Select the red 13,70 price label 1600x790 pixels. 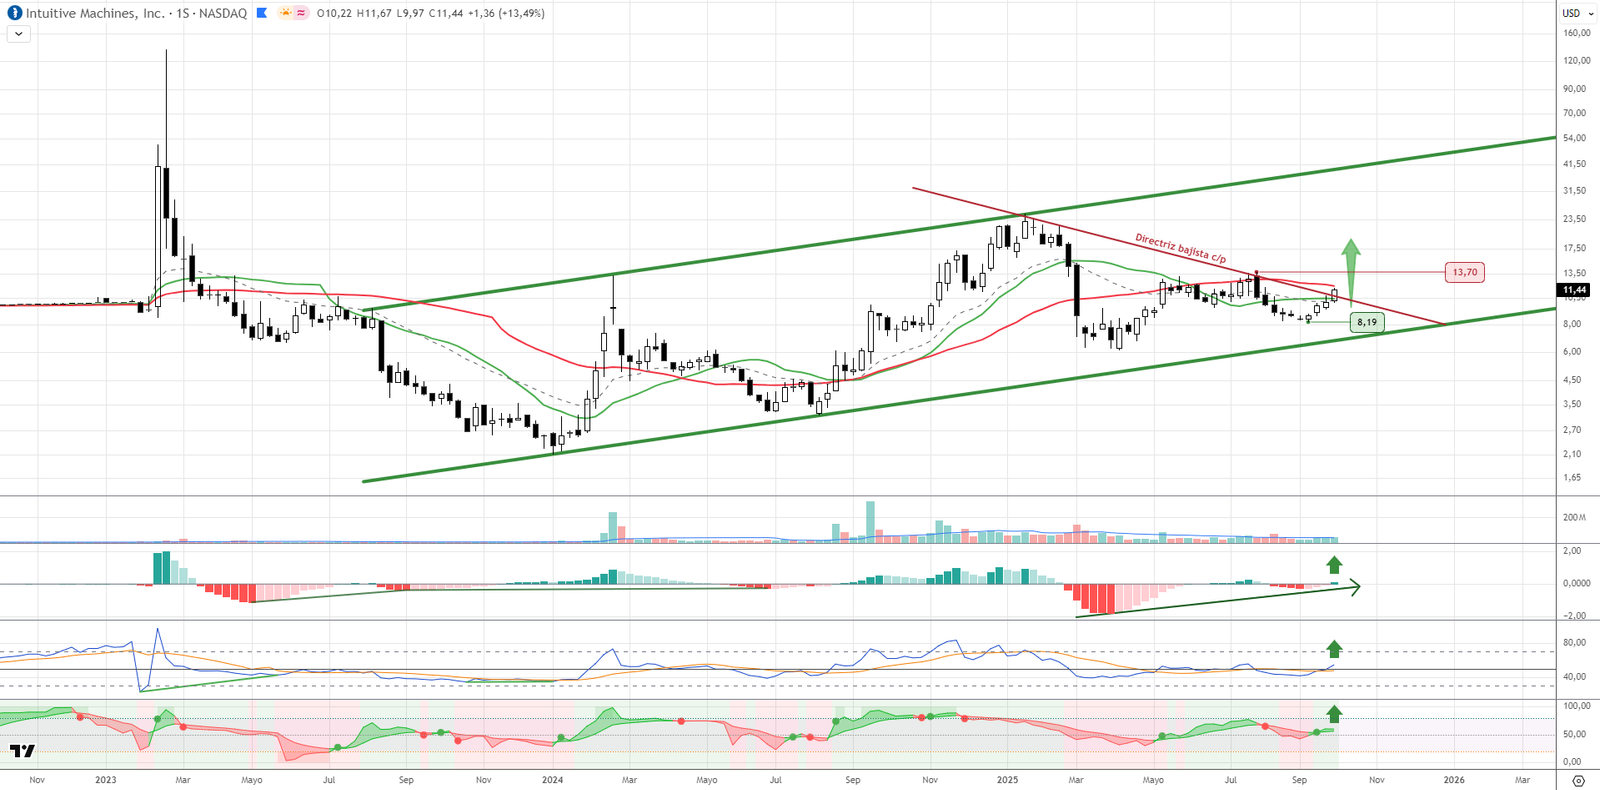point(1465,272)
